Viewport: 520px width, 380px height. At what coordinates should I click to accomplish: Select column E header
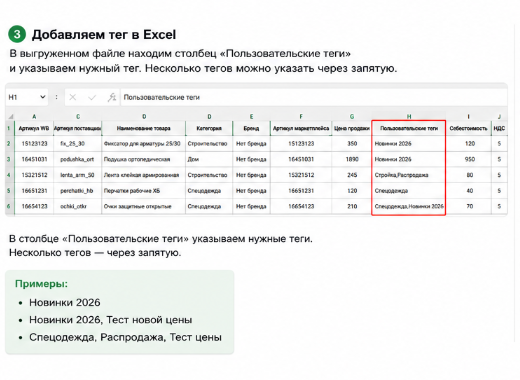click(x=251, y=116)
